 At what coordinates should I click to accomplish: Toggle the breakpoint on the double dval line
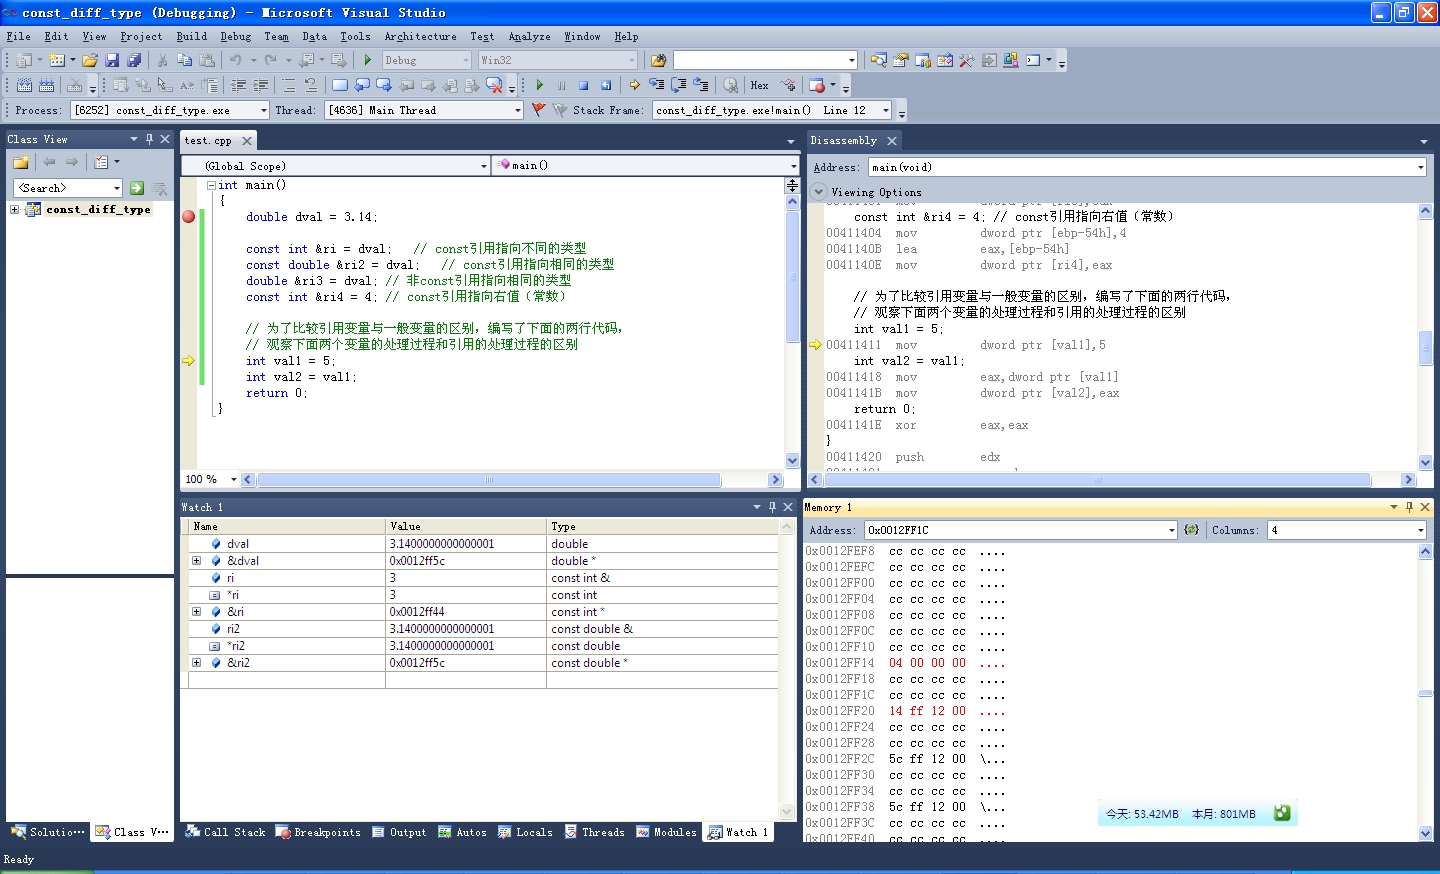point(188,216)
